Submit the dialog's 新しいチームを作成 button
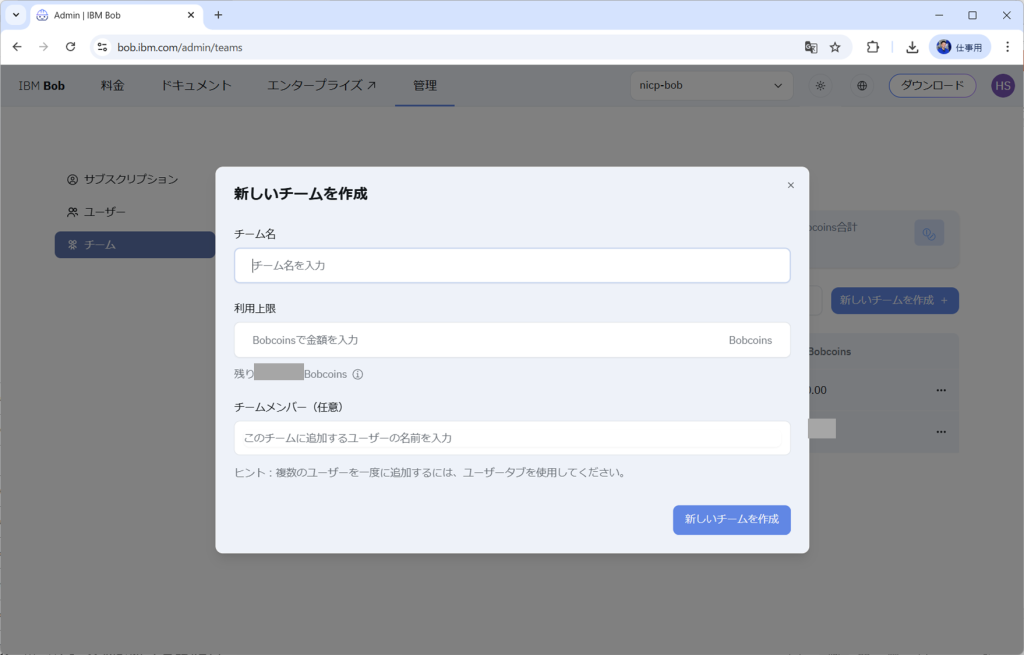 coord(731,519)
